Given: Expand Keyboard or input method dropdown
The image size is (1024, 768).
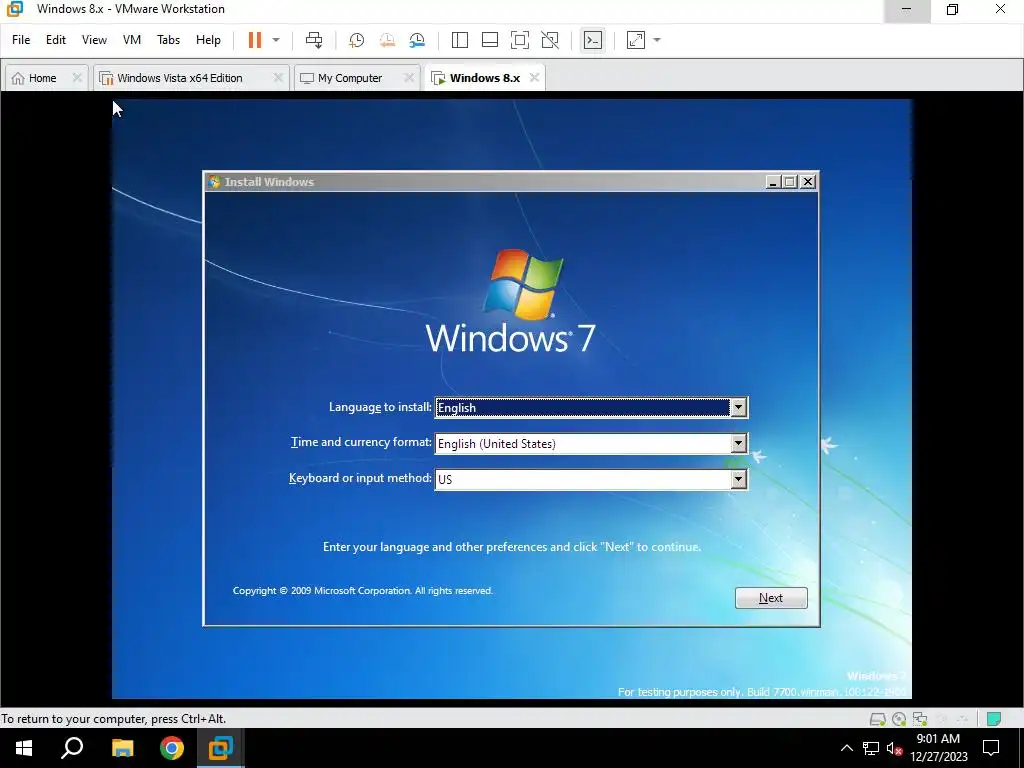Looking at the screenshot, I should [739, 479].
